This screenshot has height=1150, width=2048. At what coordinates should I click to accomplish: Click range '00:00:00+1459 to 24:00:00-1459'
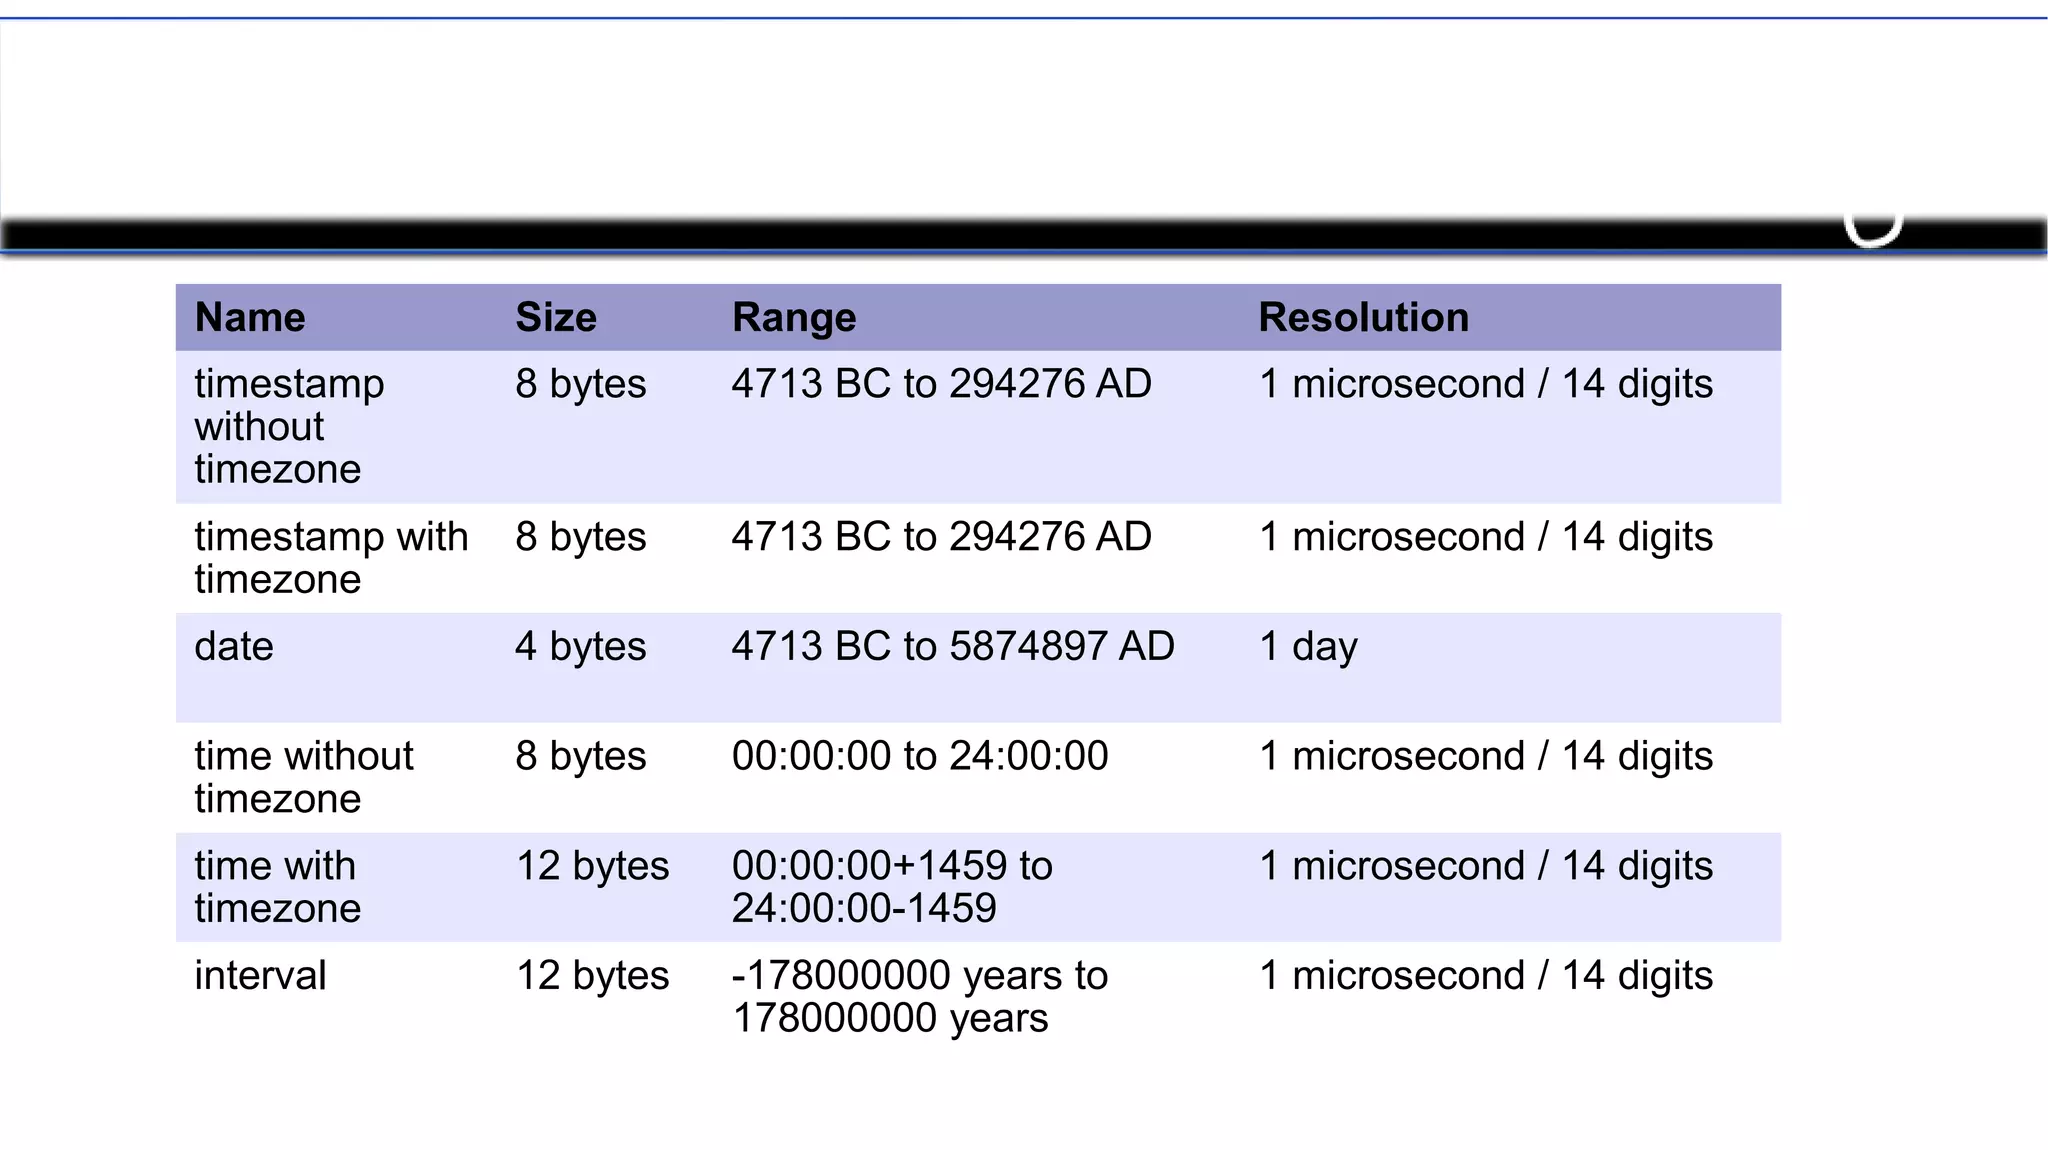click(892, 887)
